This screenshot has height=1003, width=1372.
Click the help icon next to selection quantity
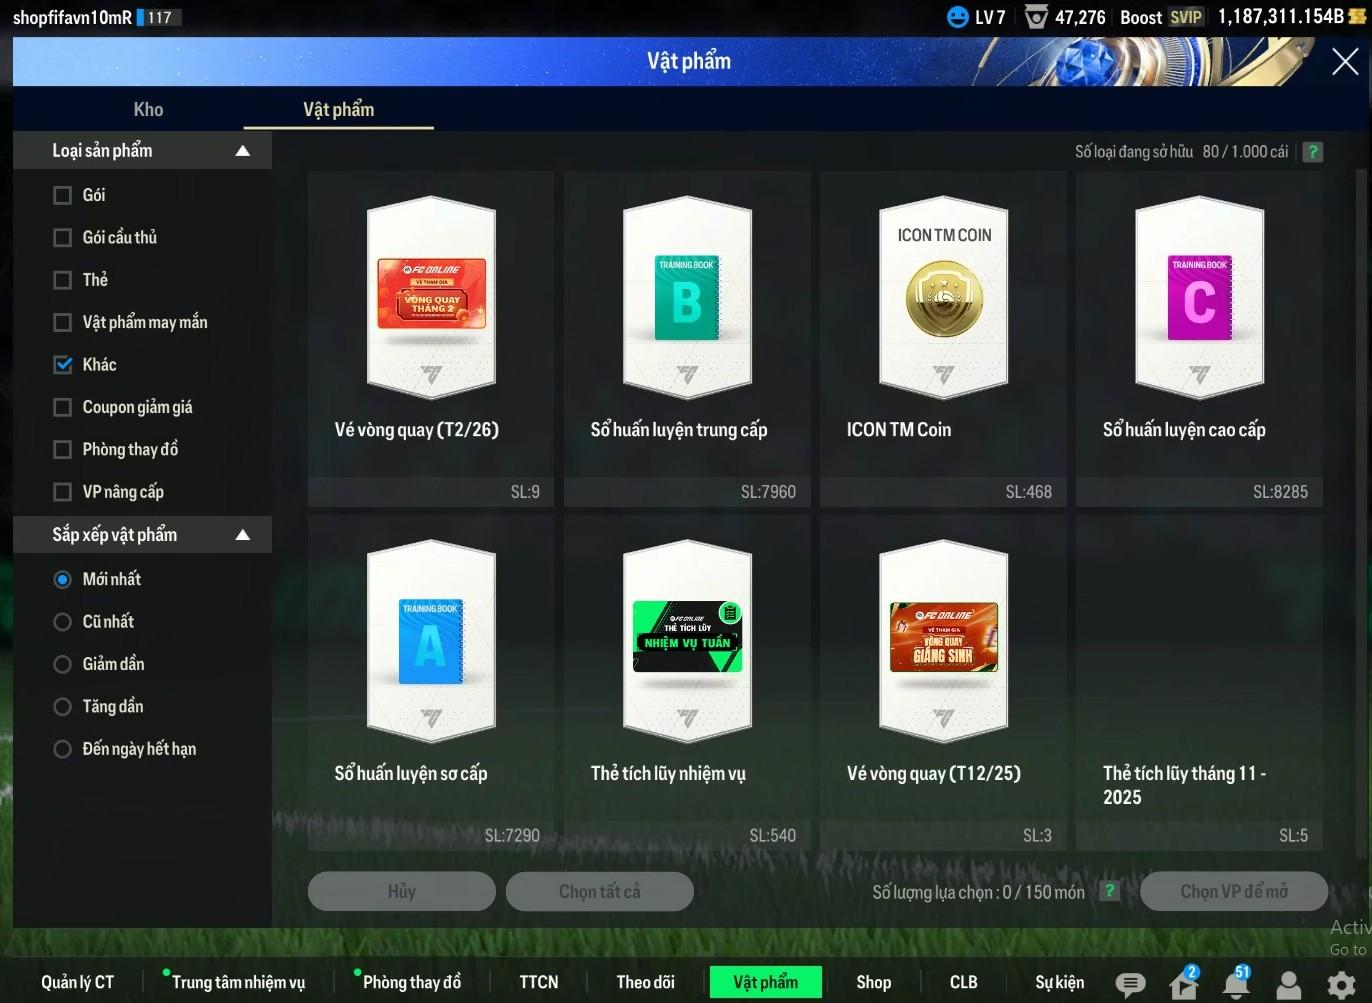point(1109,891)
